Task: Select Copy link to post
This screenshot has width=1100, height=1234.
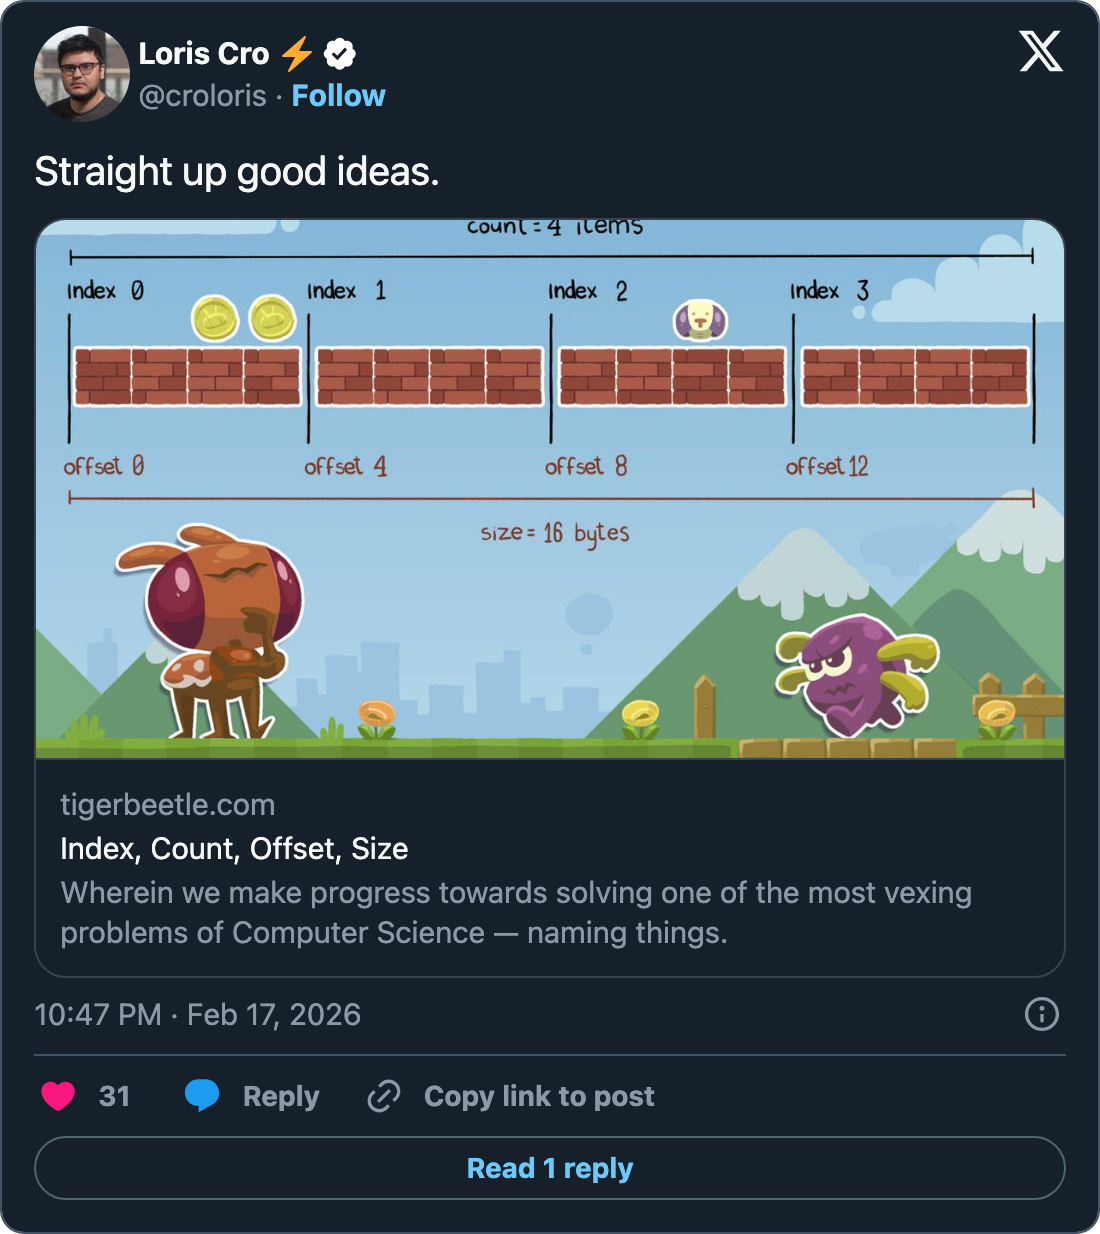Action: (x=539, y=1096)
